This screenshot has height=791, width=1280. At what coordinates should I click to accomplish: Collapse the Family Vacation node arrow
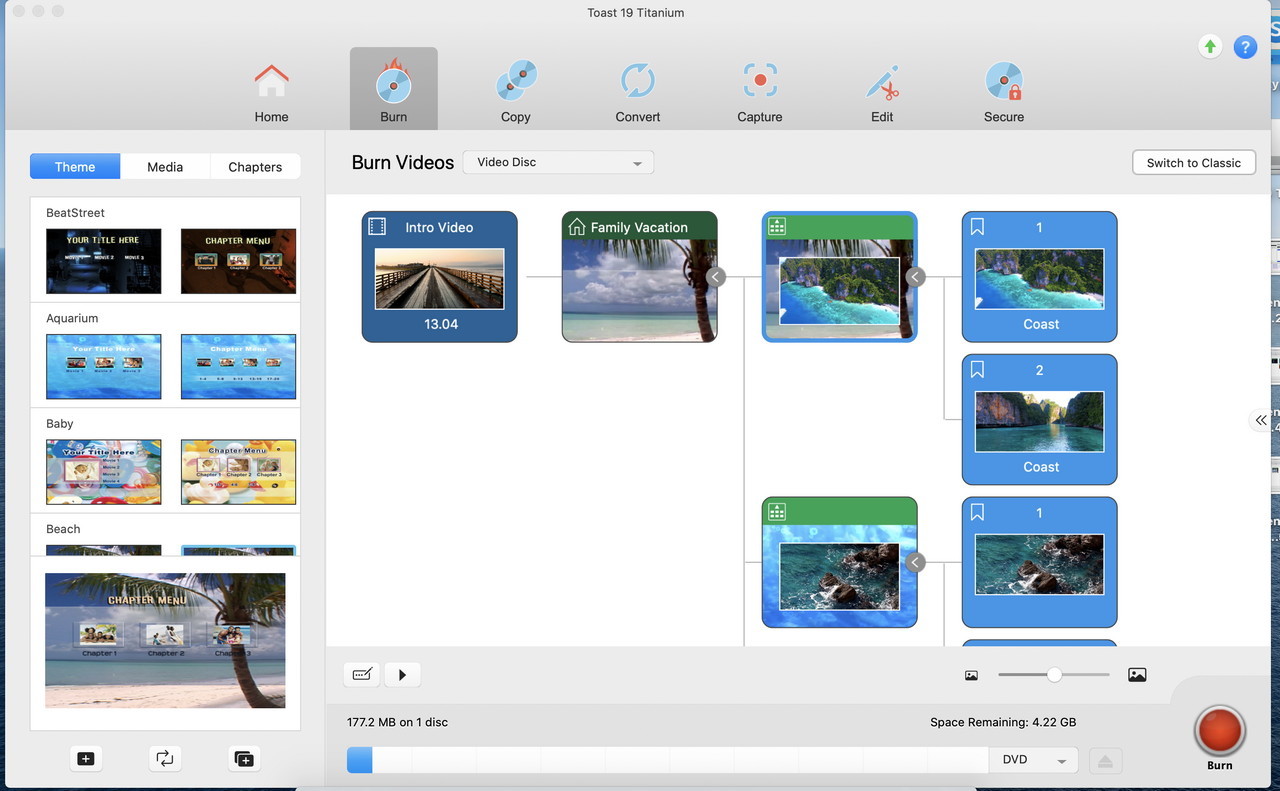(x=715, y=277)
